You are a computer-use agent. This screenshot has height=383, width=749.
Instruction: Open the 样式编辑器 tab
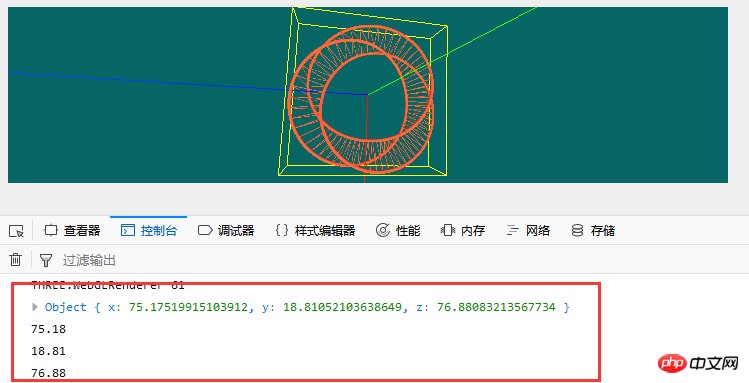[316, 231]
